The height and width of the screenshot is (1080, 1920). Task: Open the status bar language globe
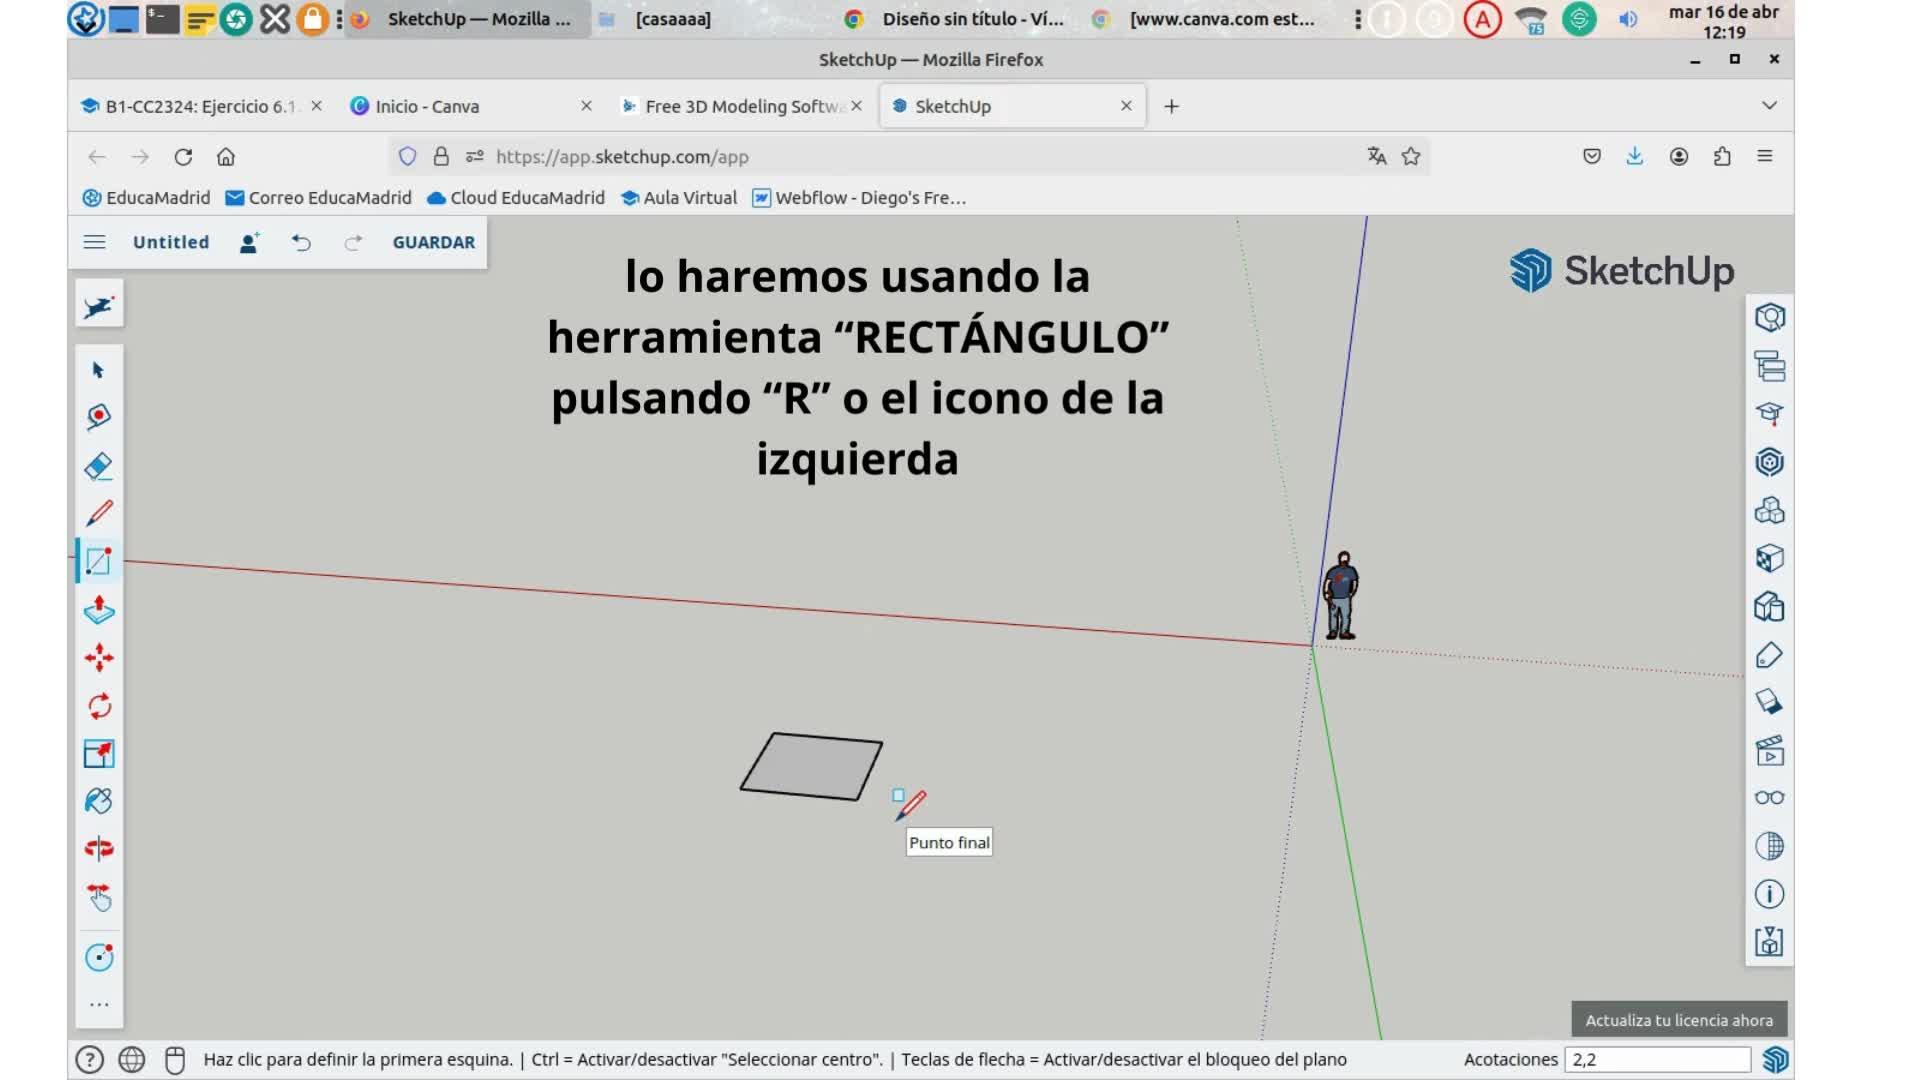click(x=132, y=1059)
